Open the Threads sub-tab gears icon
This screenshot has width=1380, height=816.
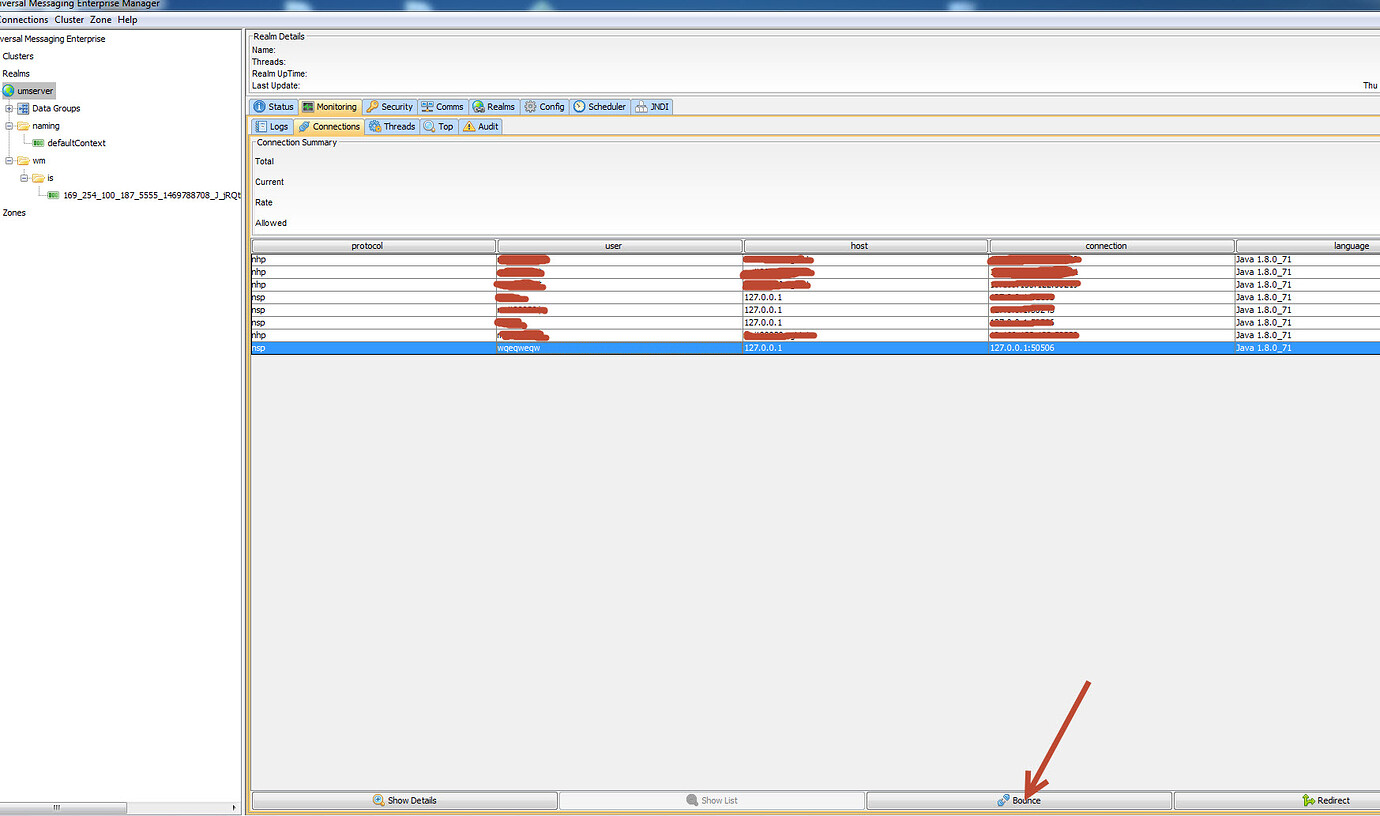coord(375,127)
